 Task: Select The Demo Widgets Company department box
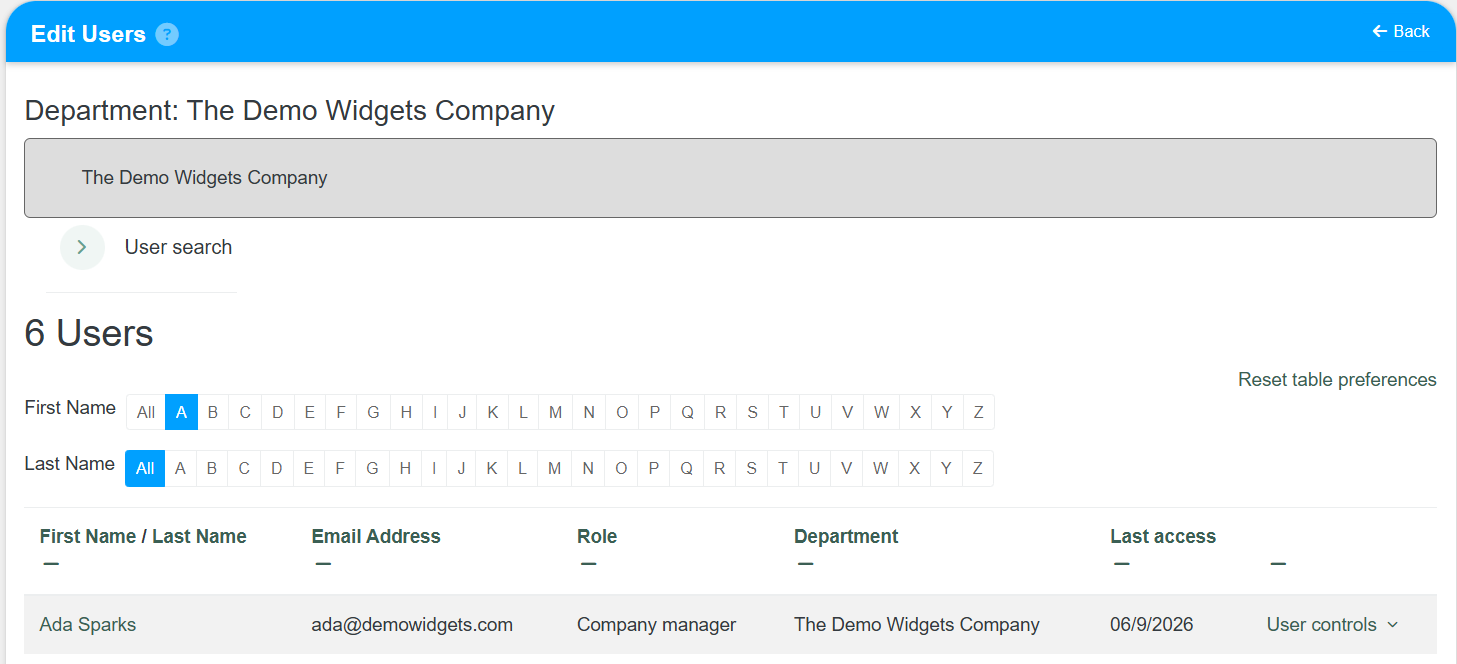point(730,178)
